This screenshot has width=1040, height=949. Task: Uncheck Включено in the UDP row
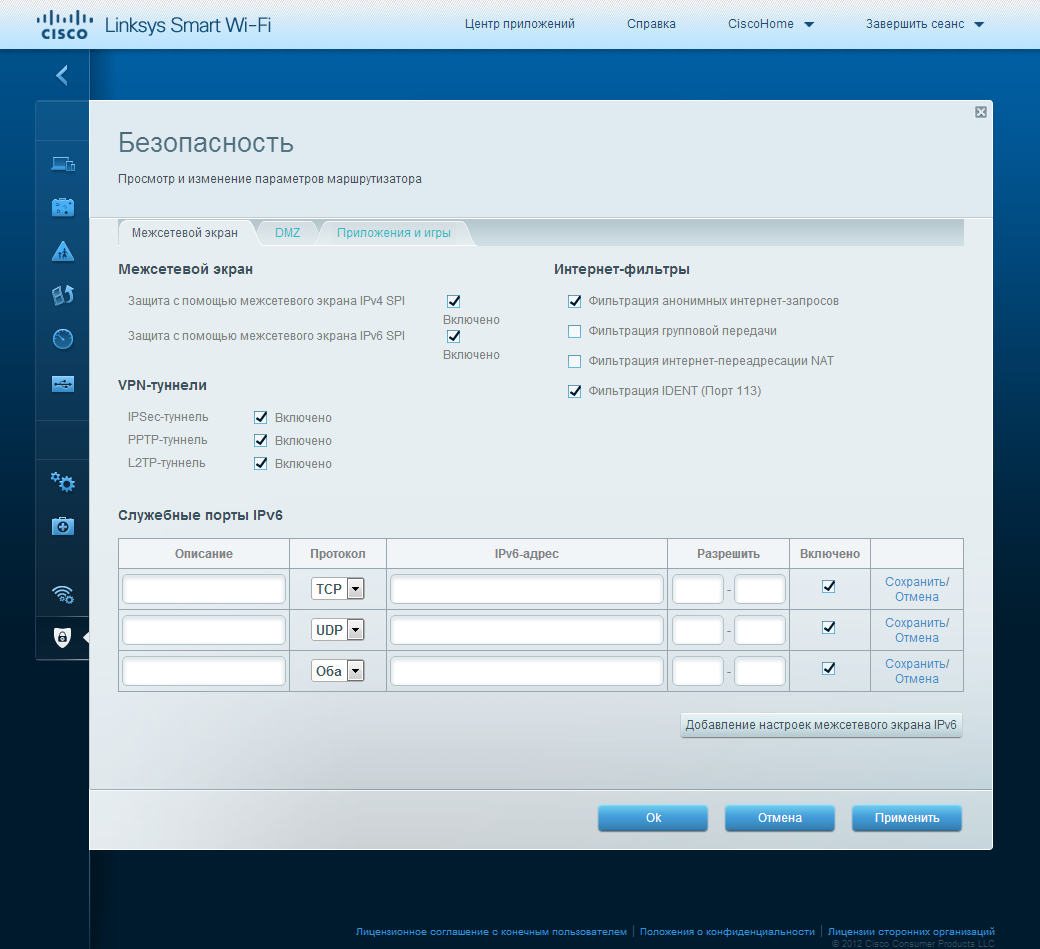(828, 627)
